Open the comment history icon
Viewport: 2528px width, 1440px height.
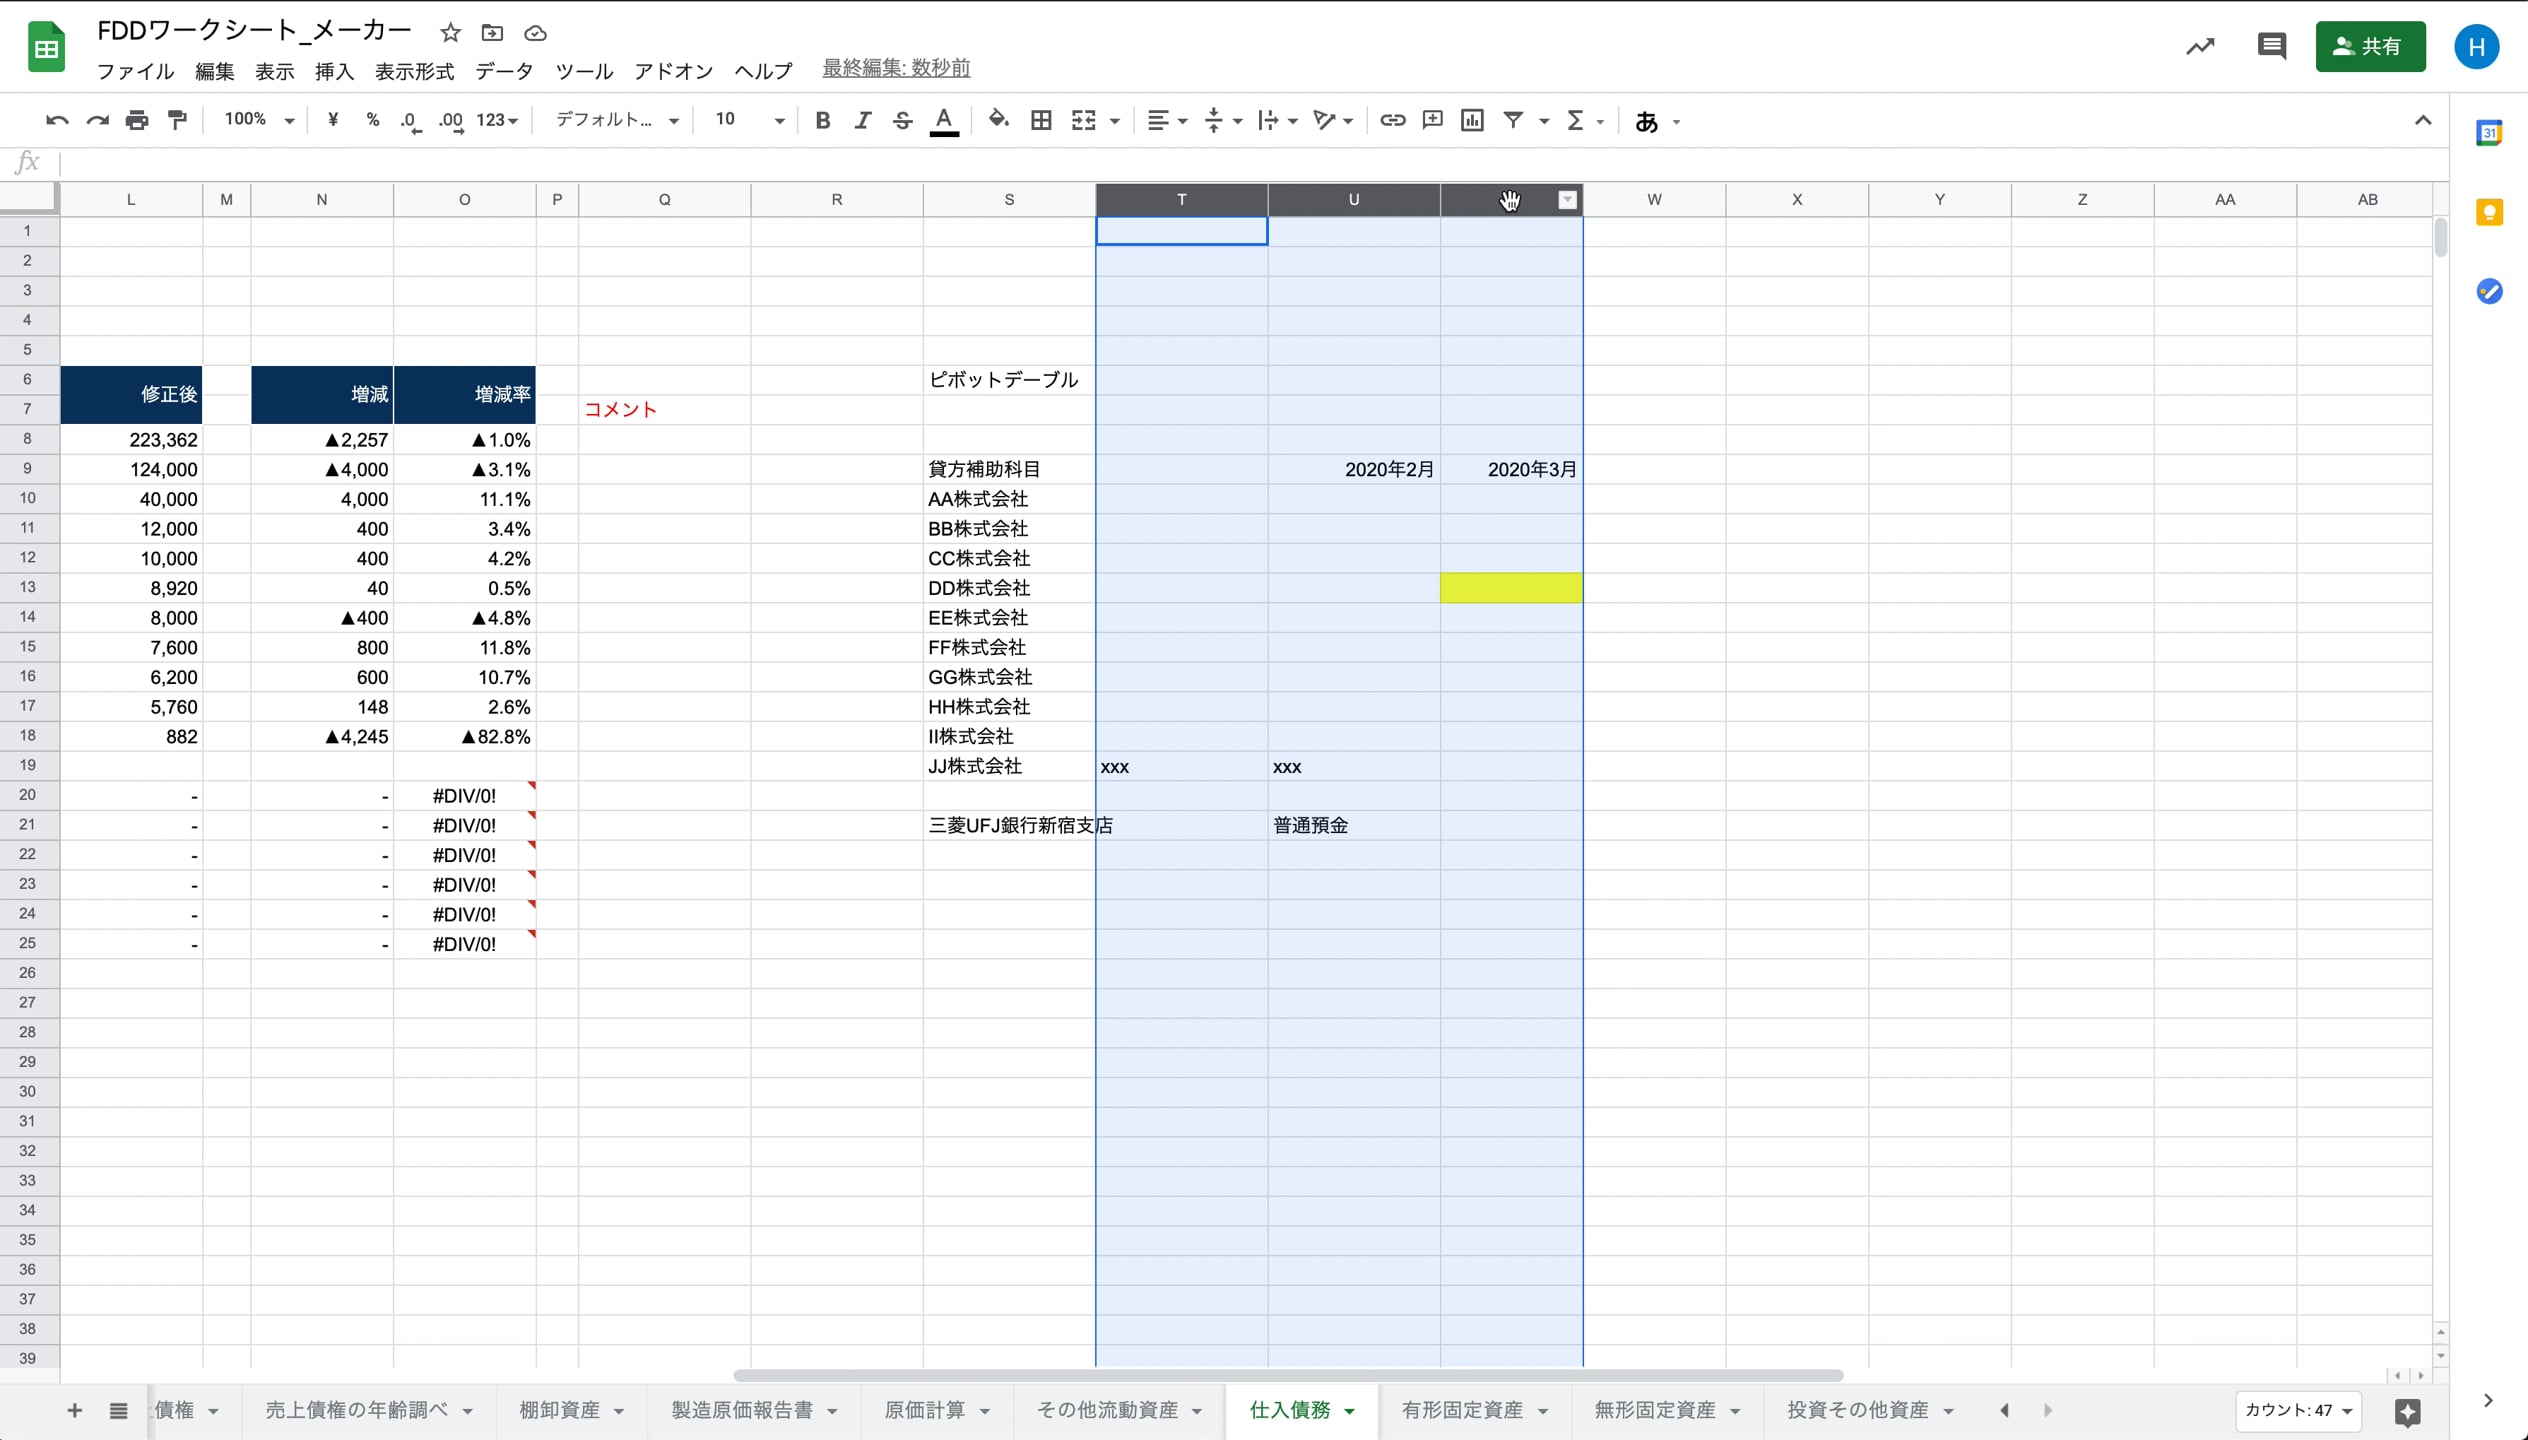[x=2271, y=46]
